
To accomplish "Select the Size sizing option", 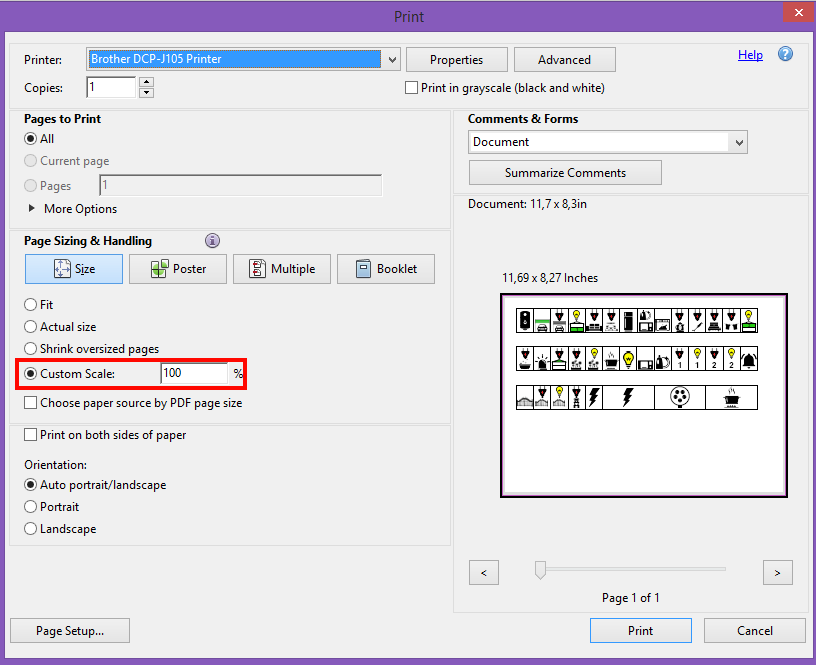I will [74, 269].
